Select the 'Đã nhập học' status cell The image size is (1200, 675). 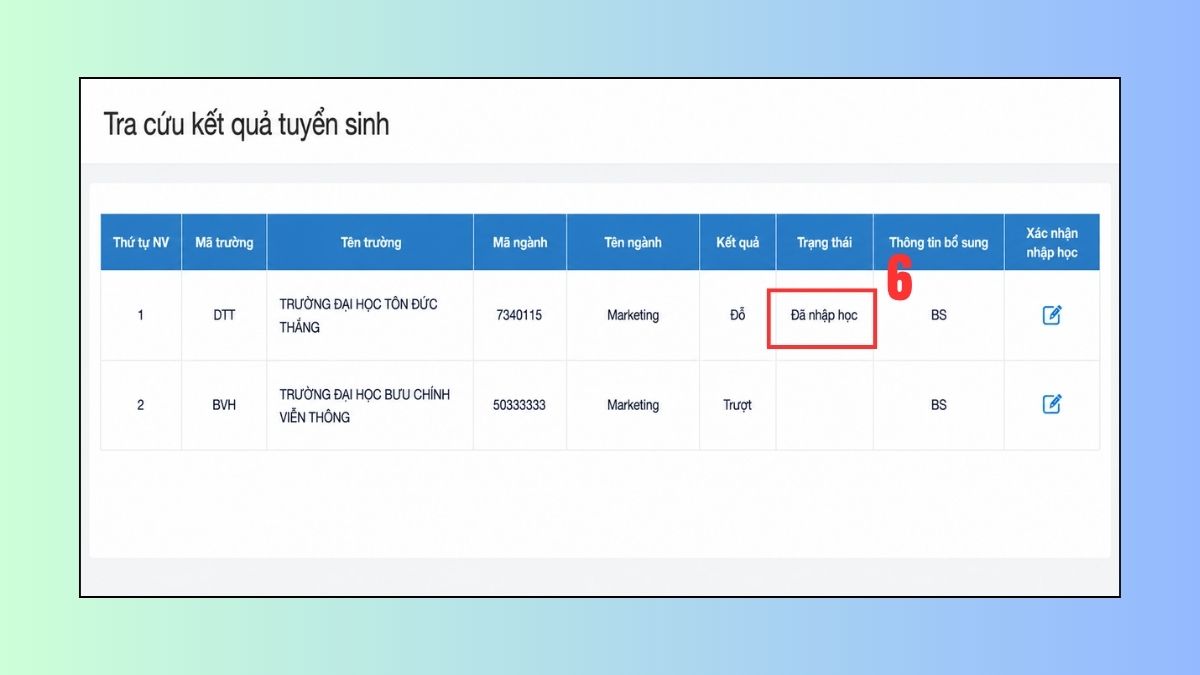[x=824, y=315]
